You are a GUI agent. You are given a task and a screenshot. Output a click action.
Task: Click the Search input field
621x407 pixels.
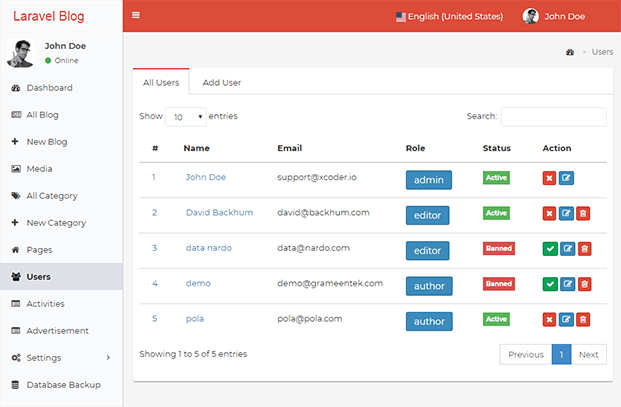pos(554,117)
